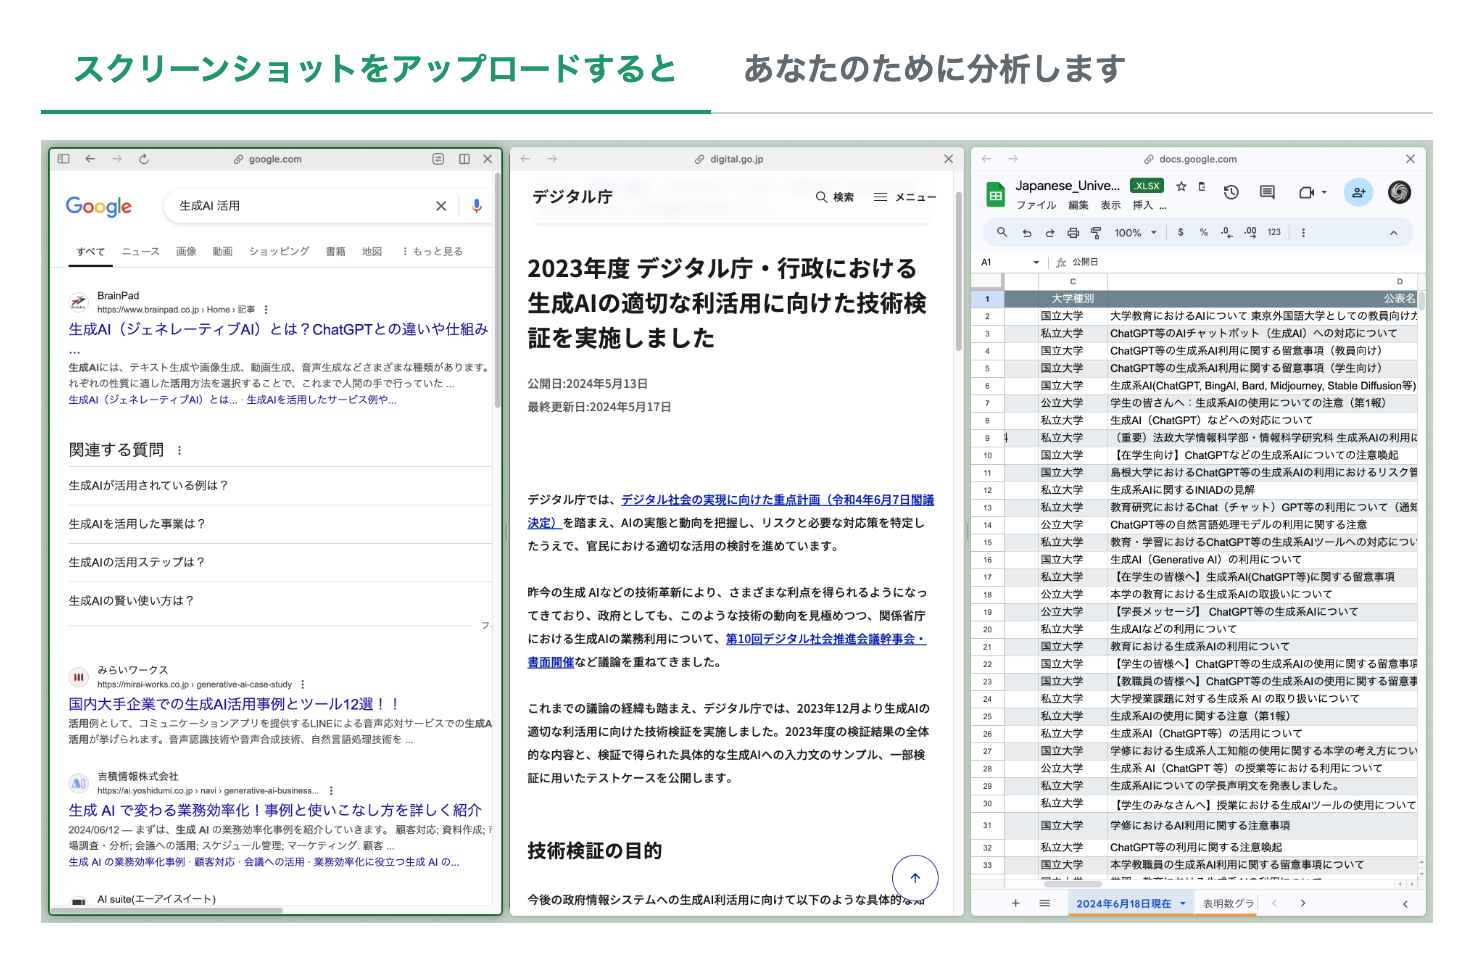Click the share add-person button in Sheets

coord(1358,192)
